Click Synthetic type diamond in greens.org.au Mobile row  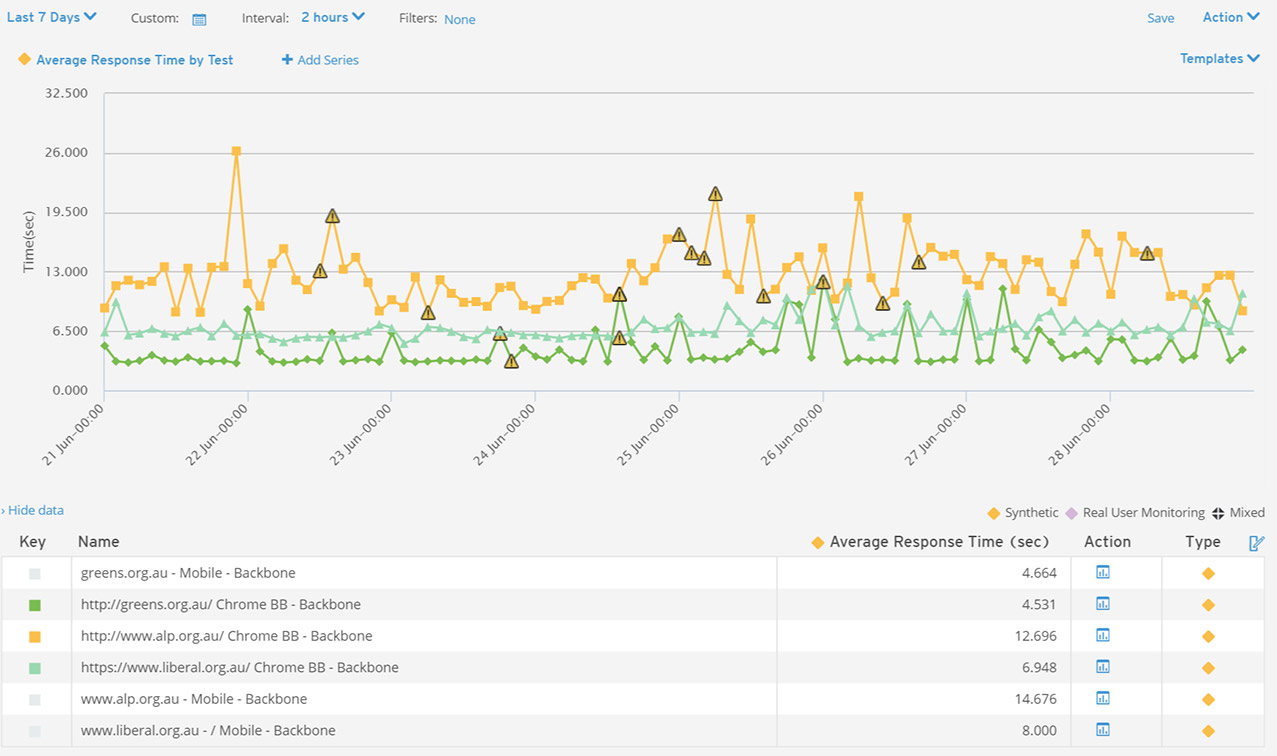(1208, 574)
